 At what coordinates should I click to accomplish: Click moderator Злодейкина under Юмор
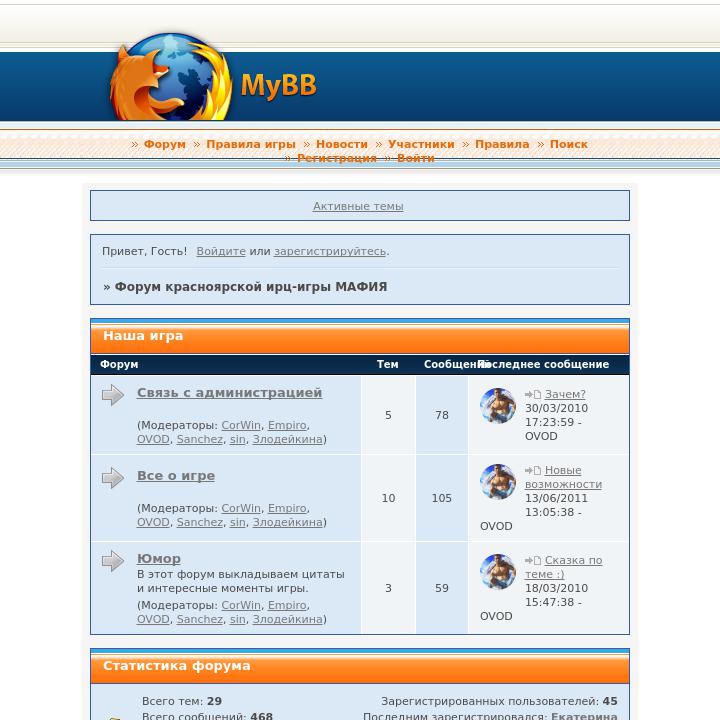click(x=287, y=619)
